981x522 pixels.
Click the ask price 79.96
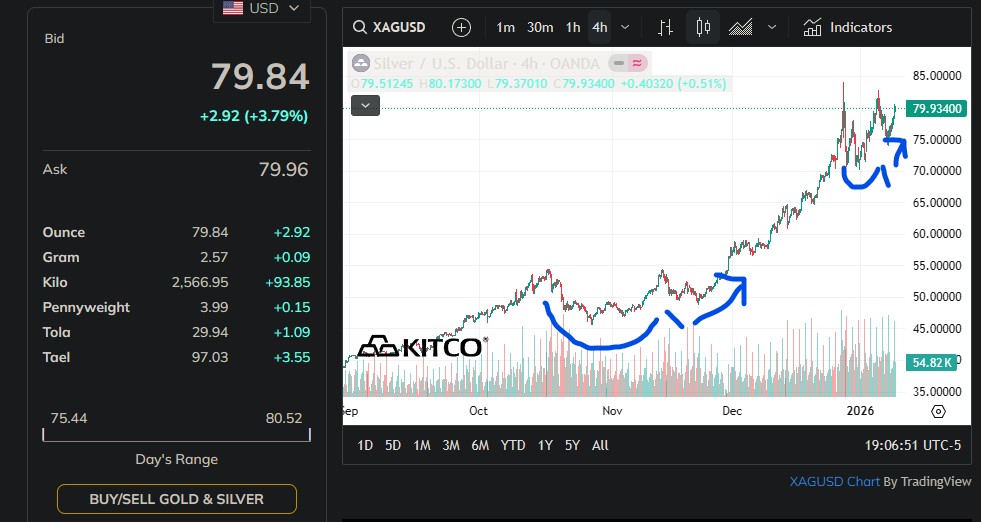coord(283,170)
